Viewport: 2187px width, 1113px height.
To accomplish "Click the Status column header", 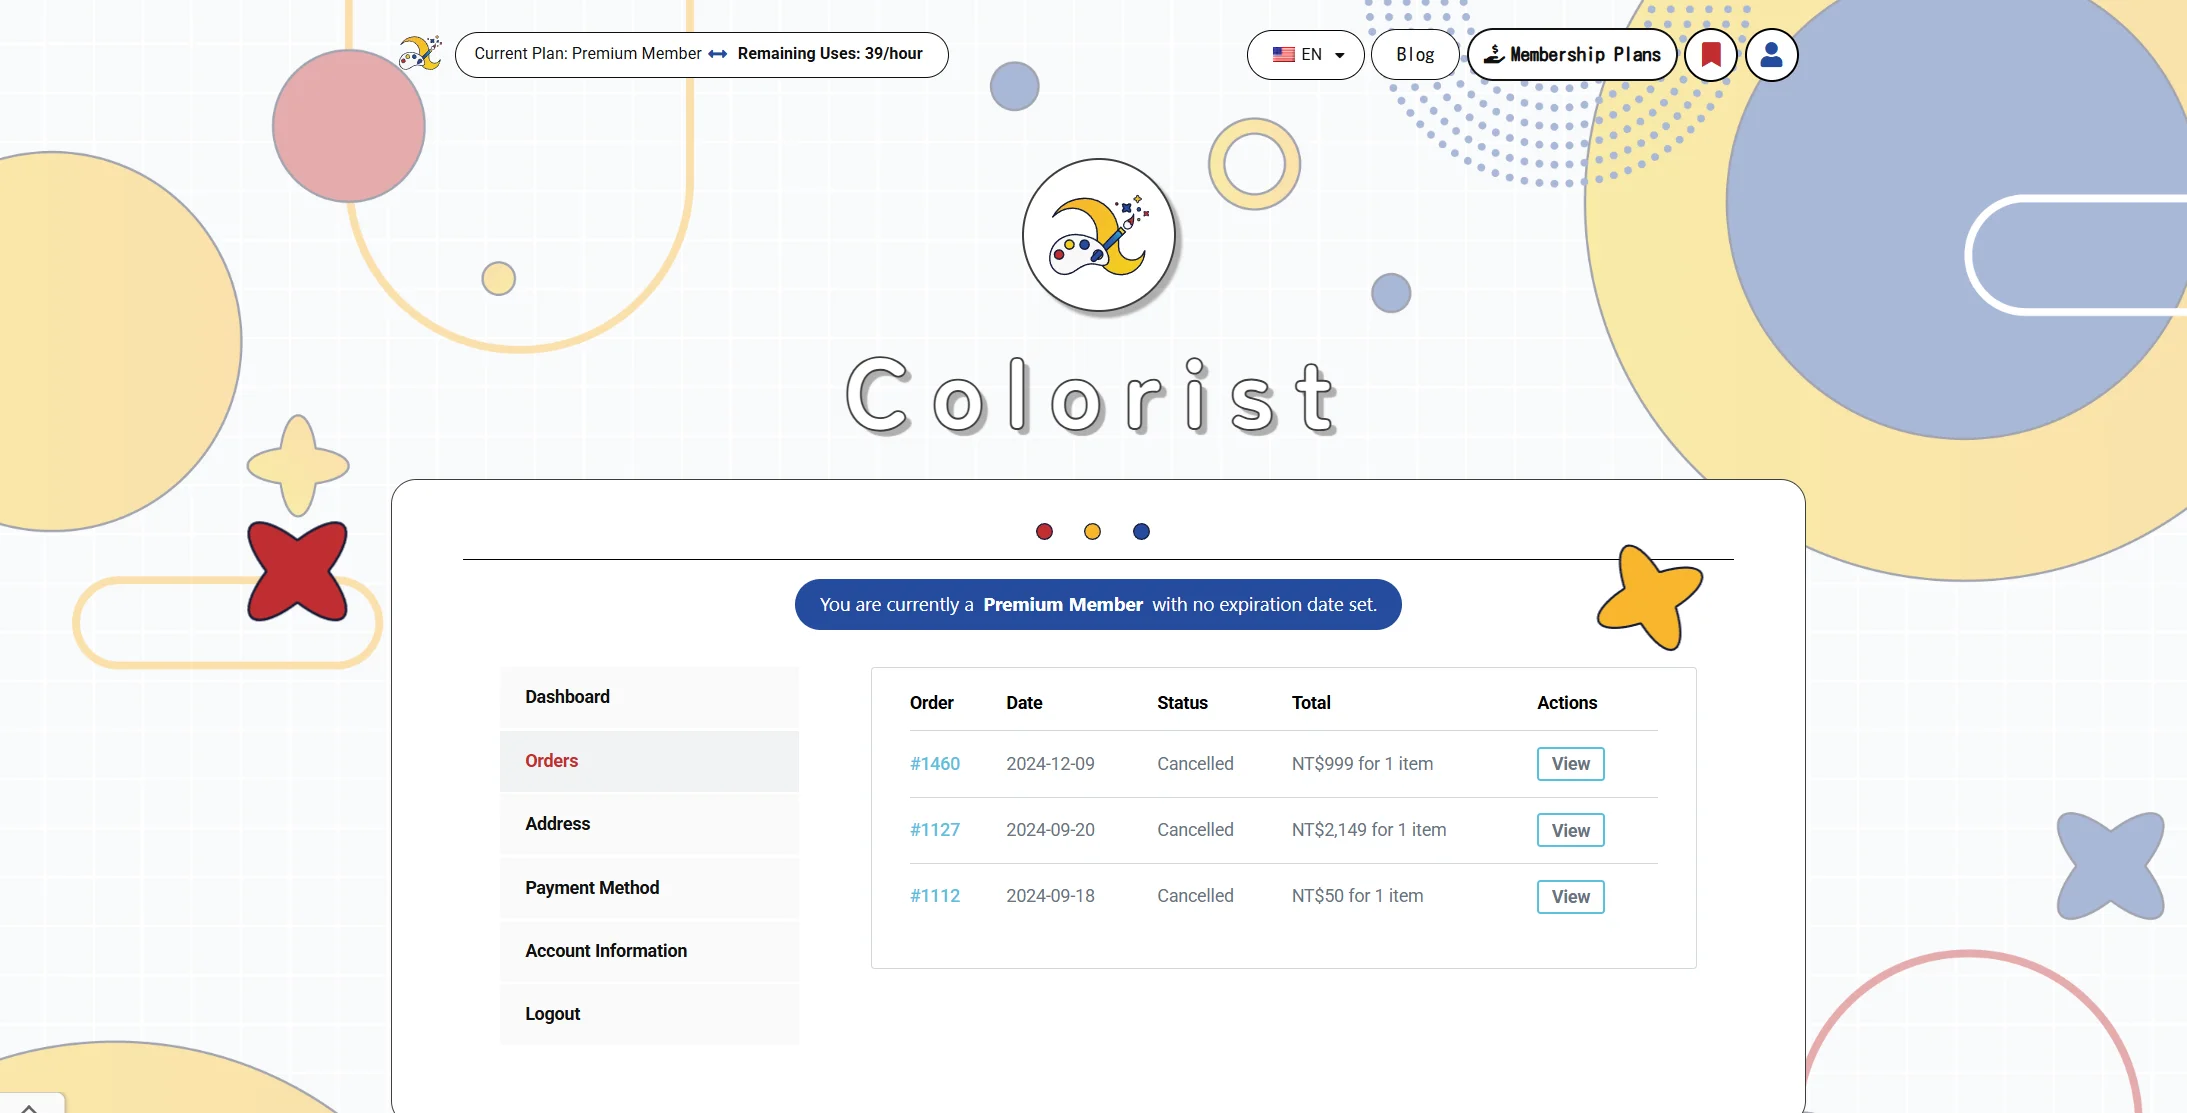I will pyautogui.click(x=1182, y=703).
